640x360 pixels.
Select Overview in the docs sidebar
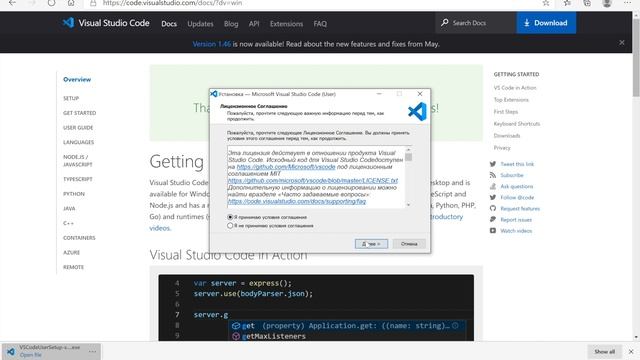click(x=77, y=79)
